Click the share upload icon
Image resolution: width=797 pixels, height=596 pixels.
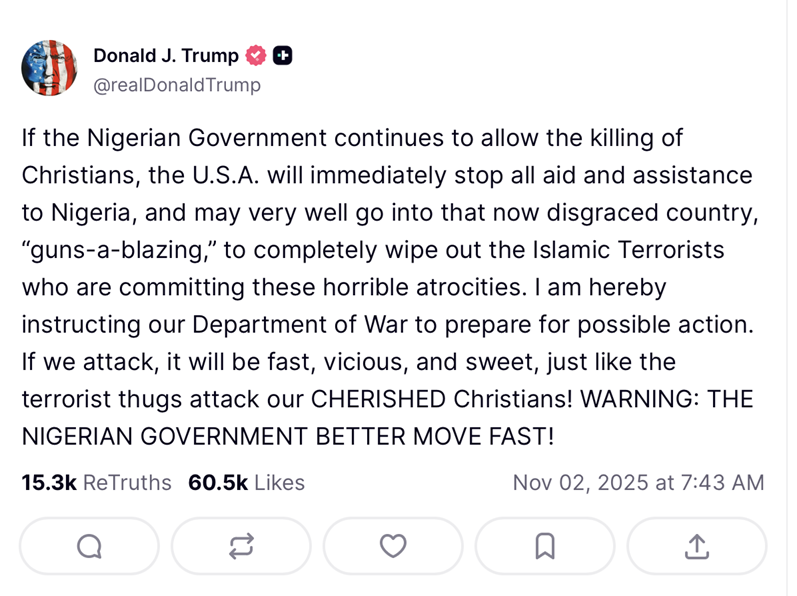click(x=697, y=546)
